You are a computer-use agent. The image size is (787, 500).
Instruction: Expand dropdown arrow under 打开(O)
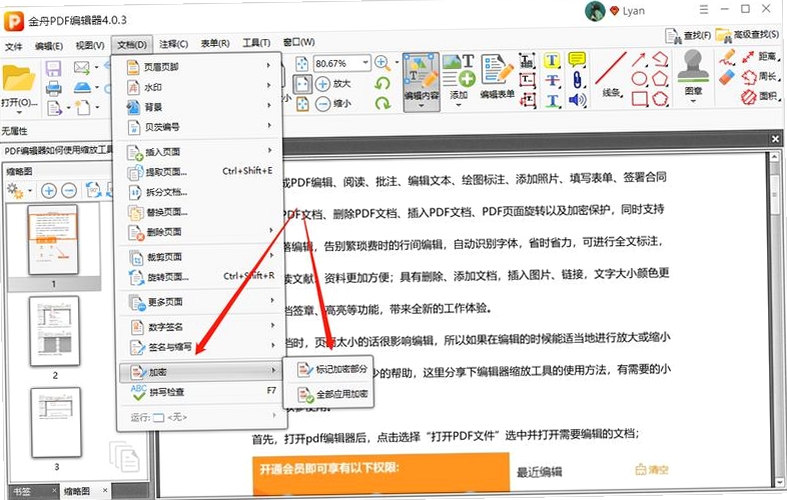[19, 111]
